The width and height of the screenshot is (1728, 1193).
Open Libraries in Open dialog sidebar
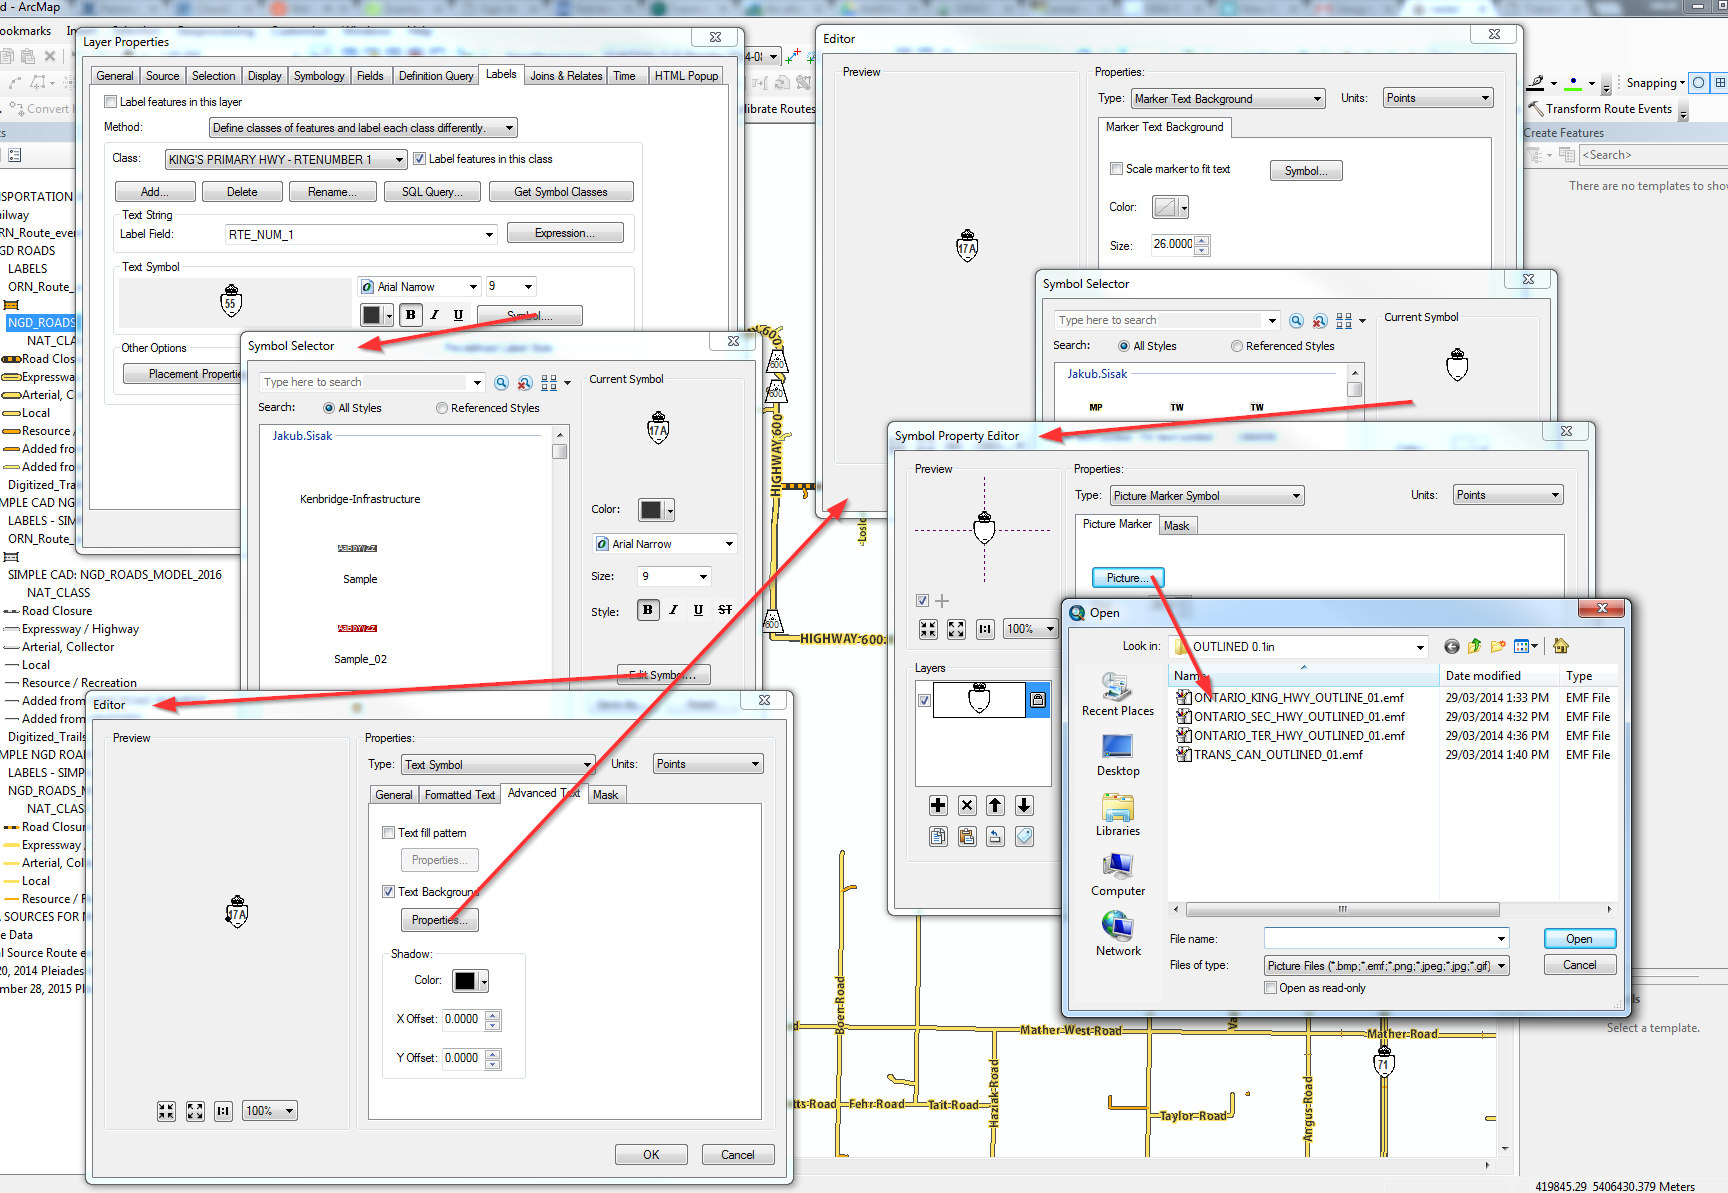[1117, 815]
